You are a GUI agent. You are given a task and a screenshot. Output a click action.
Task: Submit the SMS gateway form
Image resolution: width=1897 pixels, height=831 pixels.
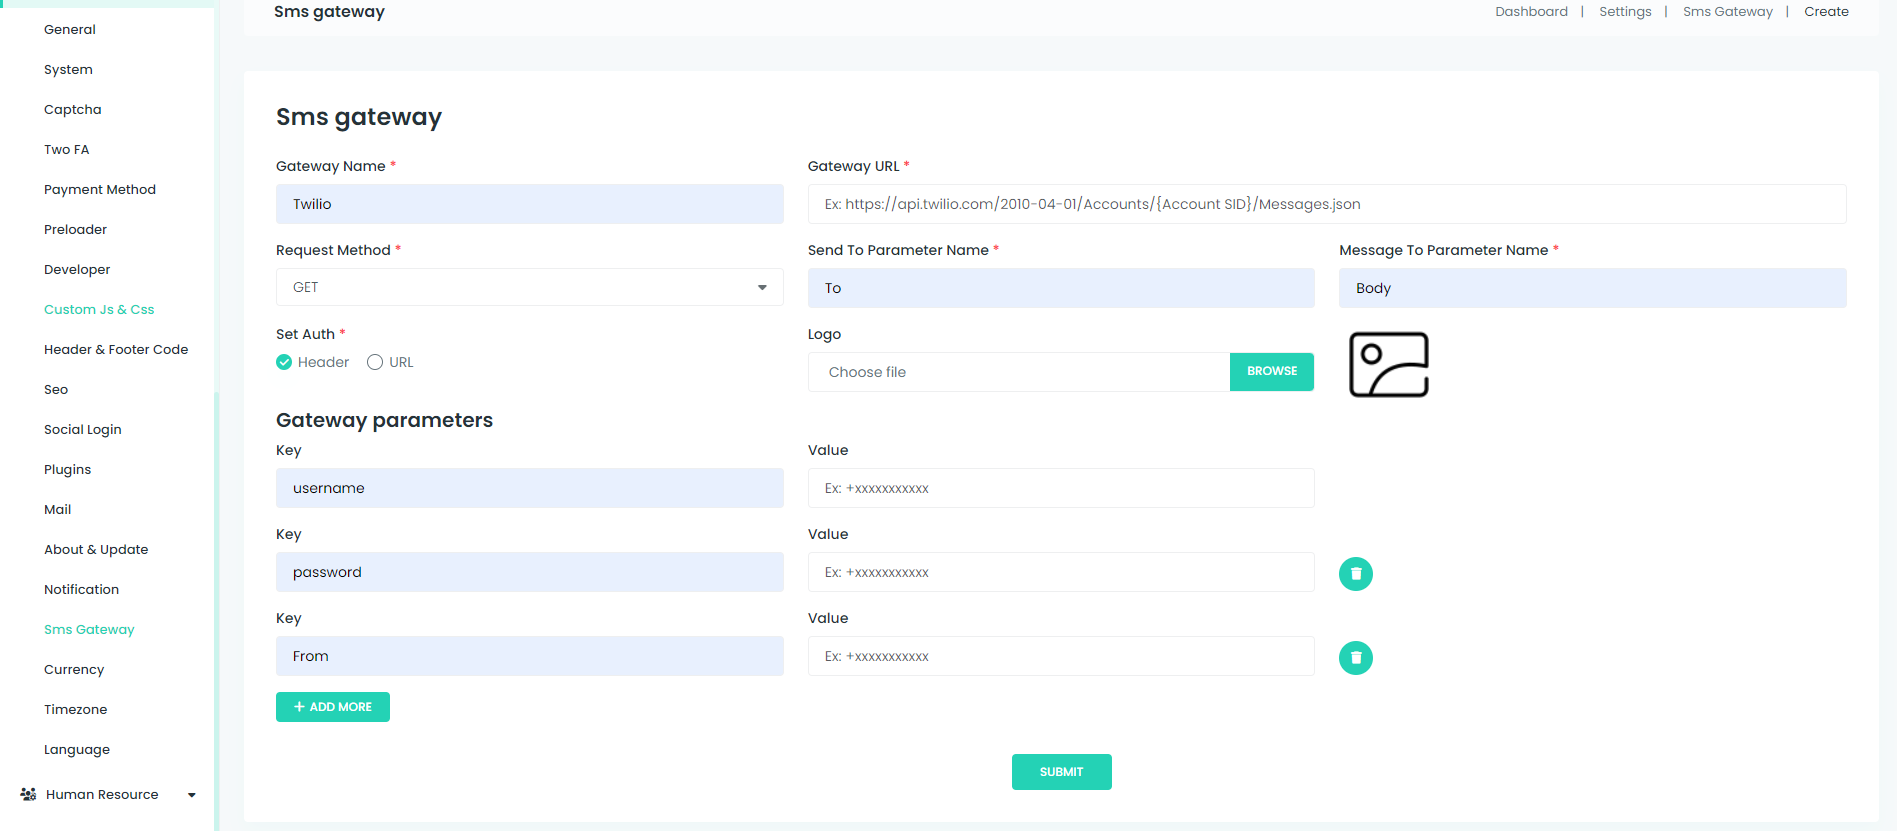click(1061, 772)
